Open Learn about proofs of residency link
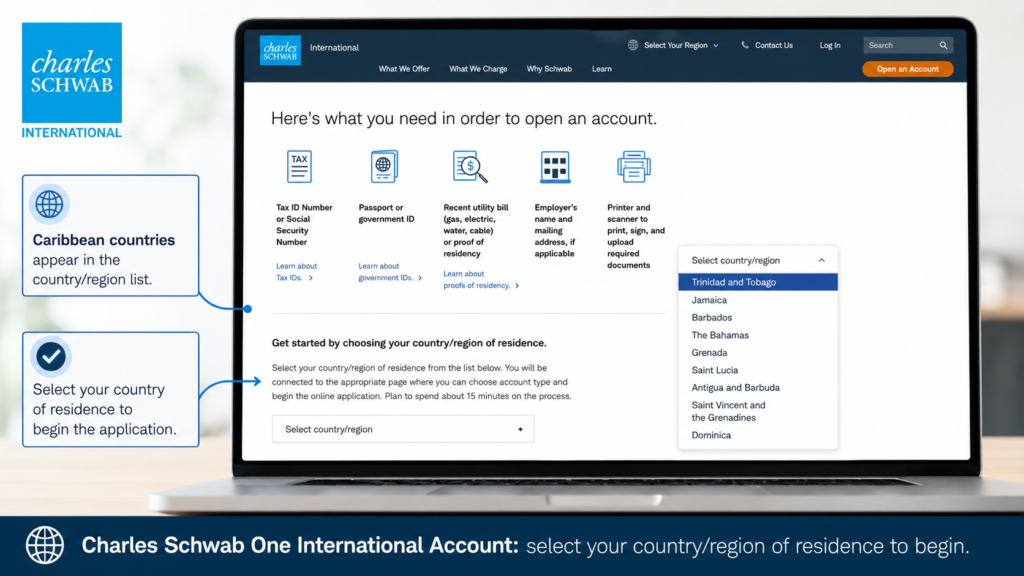Viewport: 1024px width, 576px height. pyautogui.click(x=481, y=280)
